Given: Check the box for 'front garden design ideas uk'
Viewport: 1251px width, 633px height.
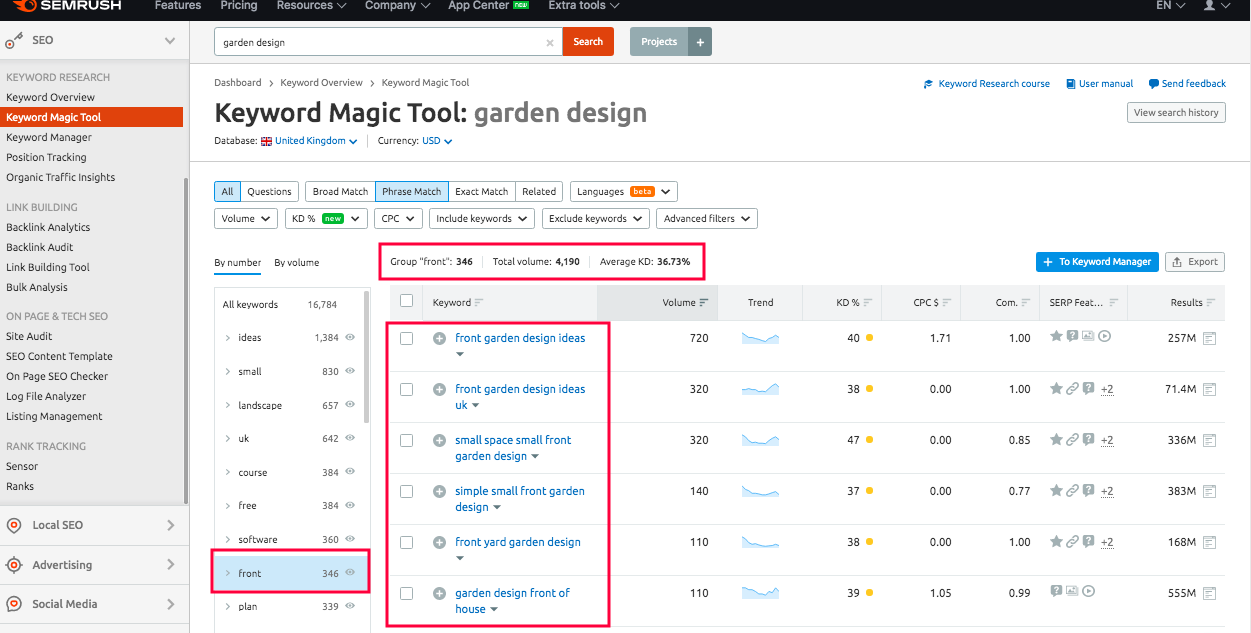Looking at the screenshot, I should pos(406,389).
